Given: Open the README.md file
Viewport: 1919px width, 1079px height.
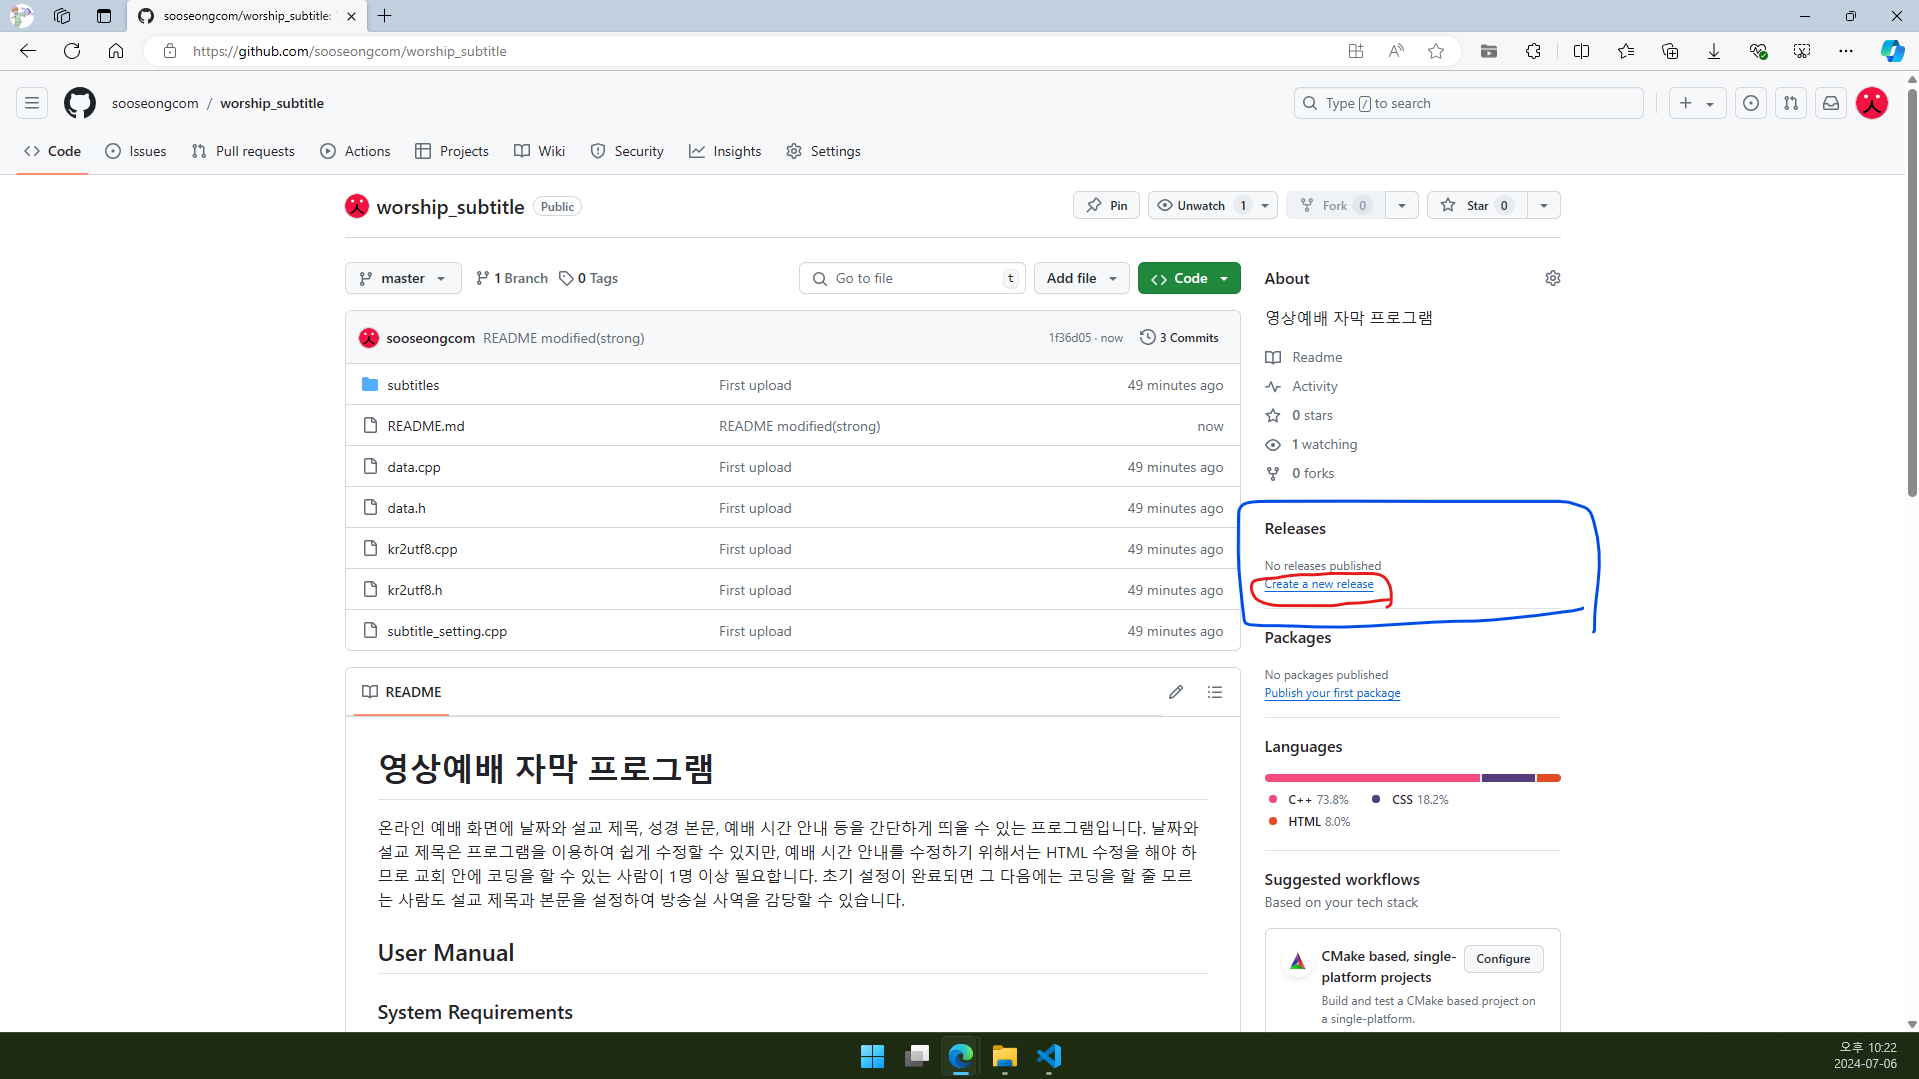Looking at the screenshot, I should (426, 426).
